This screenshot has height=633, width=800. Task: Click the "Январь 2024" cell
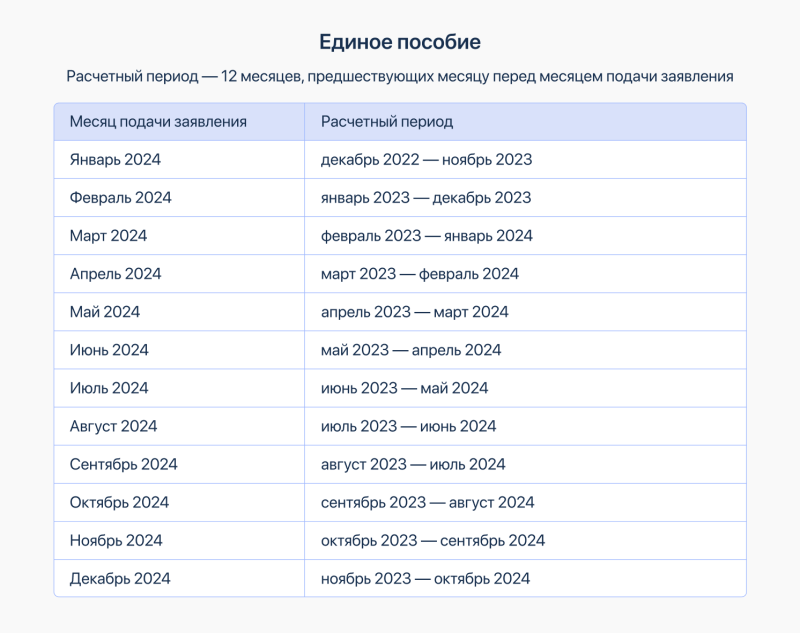pyautogui.click(x=115, y=160)
